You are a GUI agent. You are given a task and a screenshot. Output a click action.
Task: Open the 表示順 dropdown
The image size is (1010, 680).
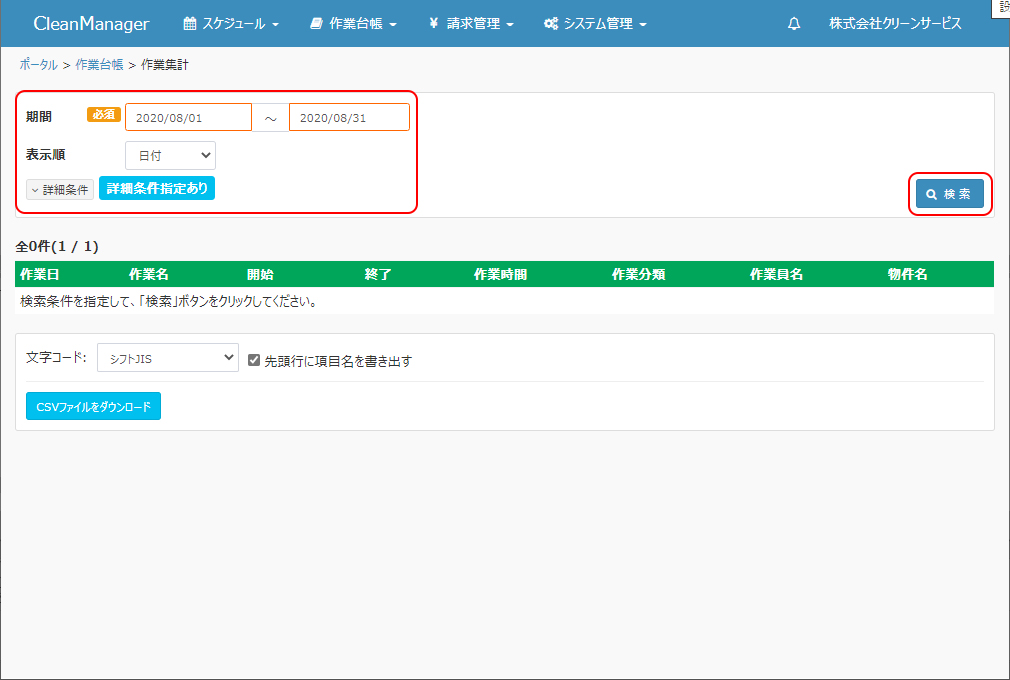(x=170, y=156)
